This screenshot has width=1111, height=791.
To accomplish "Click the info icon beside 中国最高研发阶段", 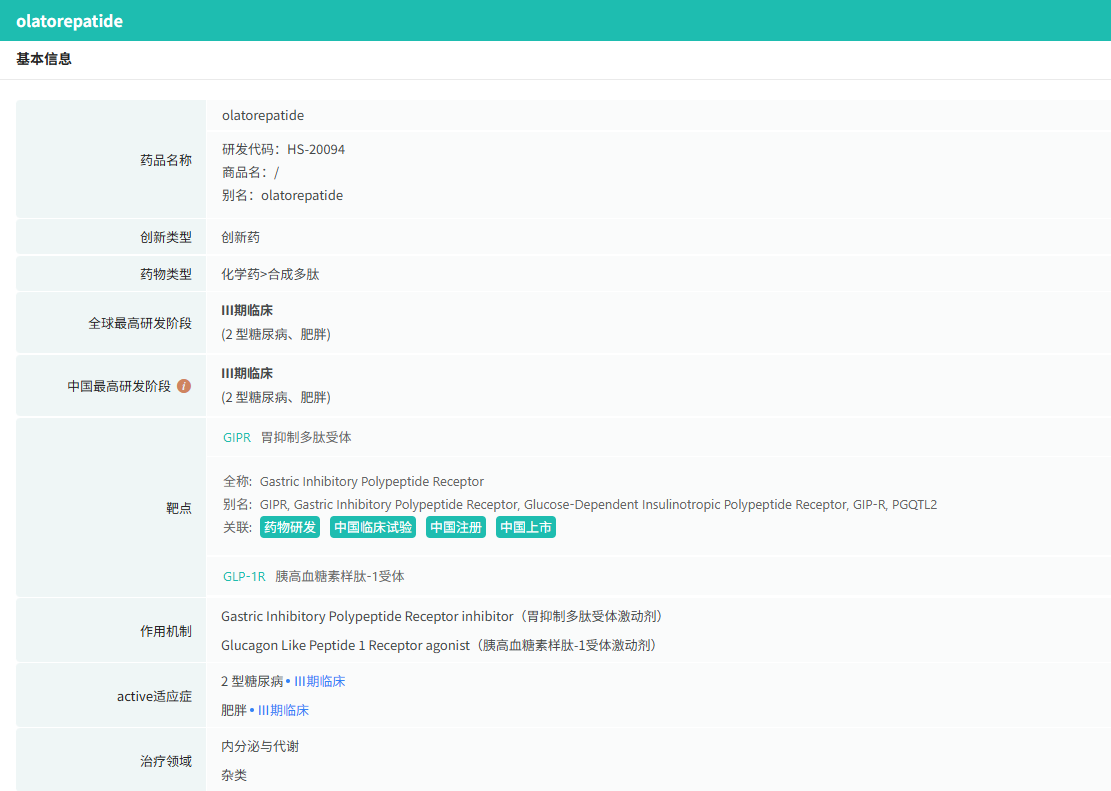I will (x=184, y=386).
